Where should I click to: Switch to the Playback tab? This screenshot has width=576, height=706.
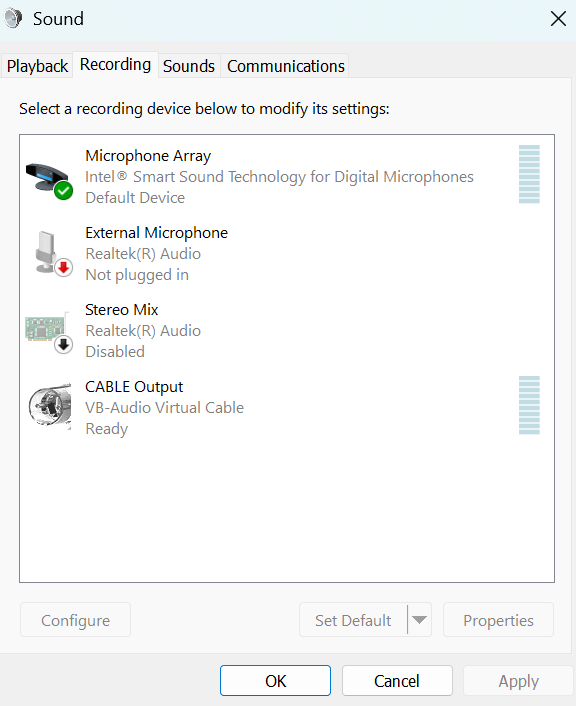point(37,66)
